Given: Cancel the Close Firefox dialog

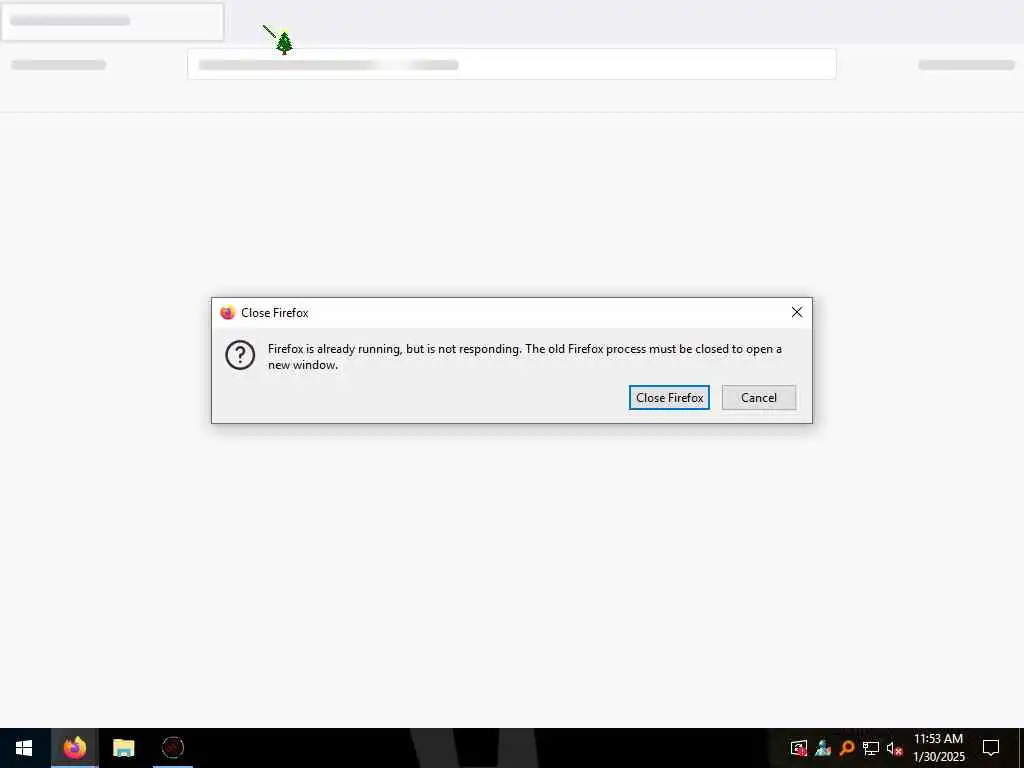Looking at the screenshot, I should coord(759,398).
